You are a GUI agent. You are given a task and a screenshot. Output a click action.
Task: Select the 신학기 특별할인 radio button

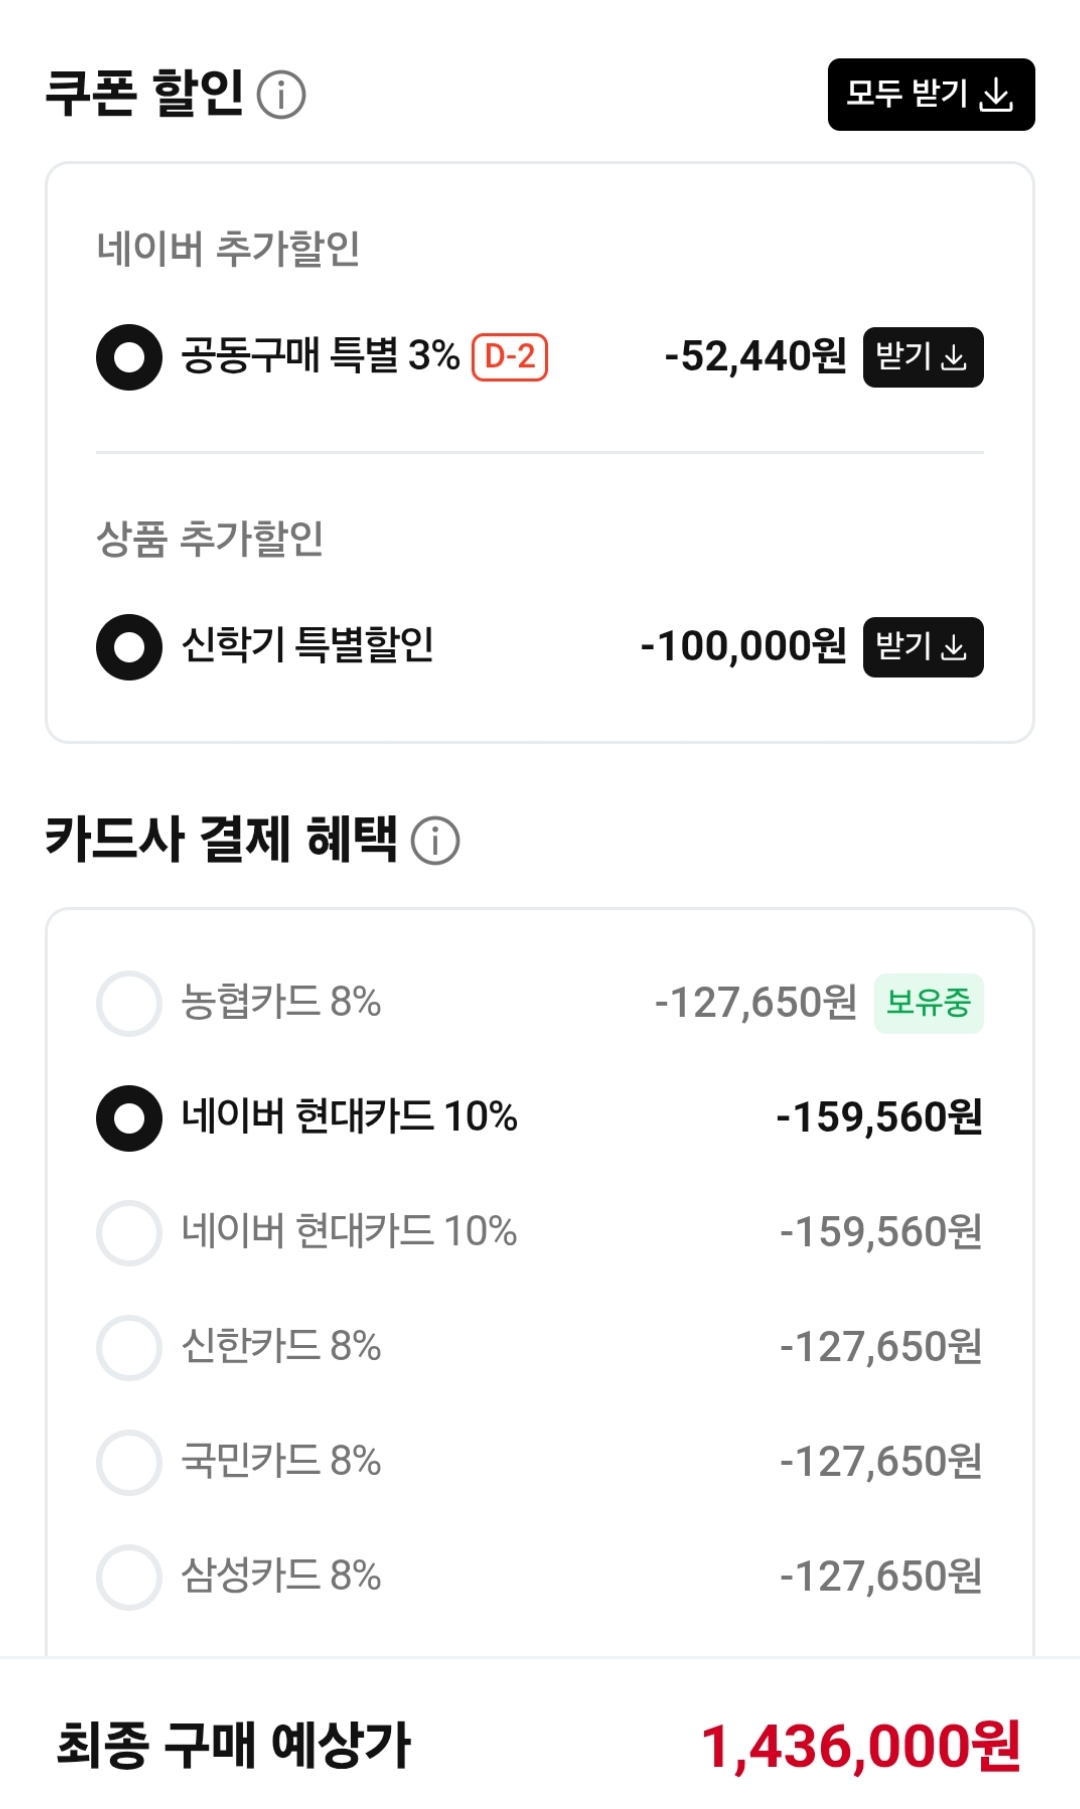(129, 647)
